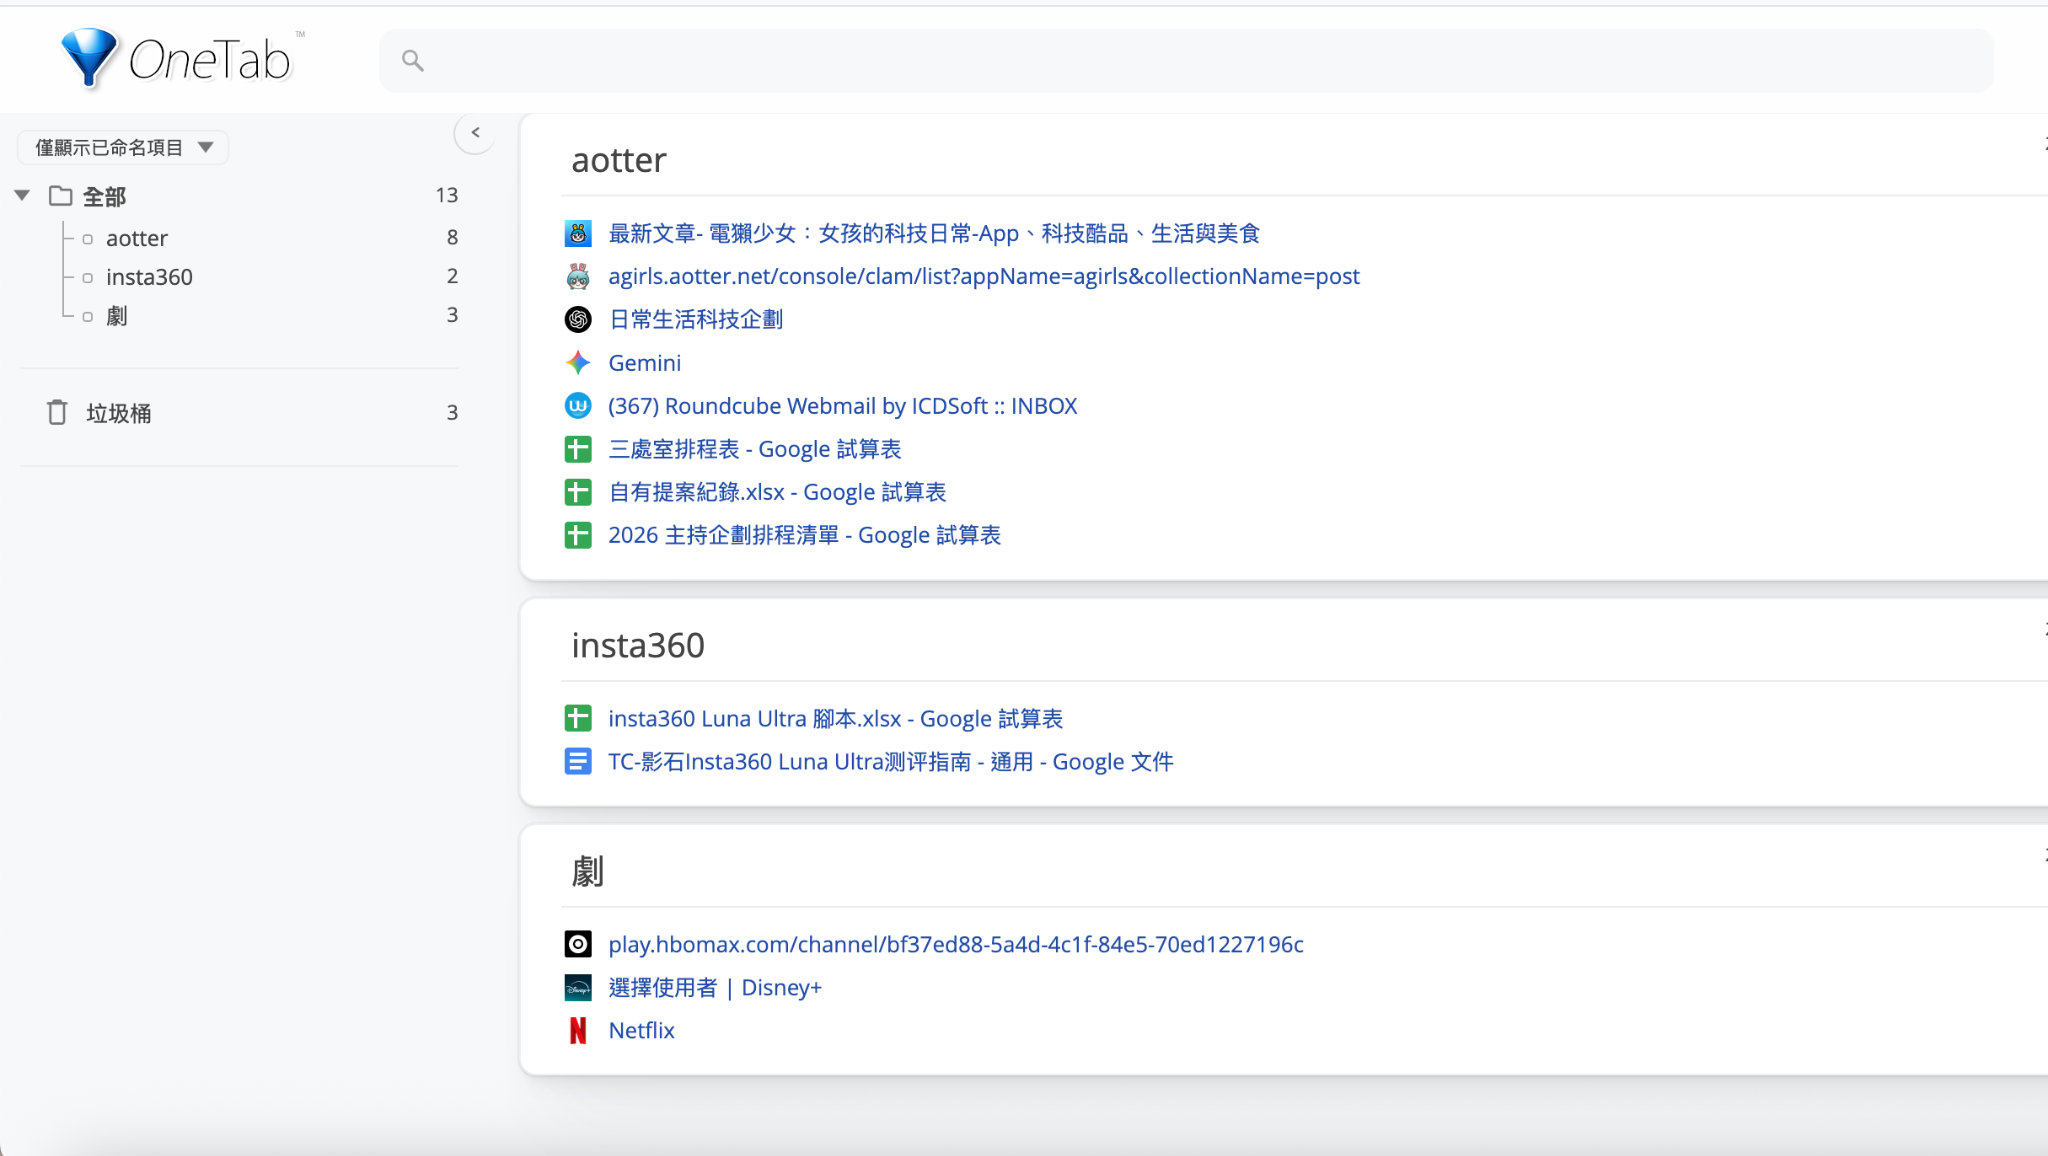Open the 垃圾桶 trash entry
The width and height of the screenshot is (2048, 1156).
tap(118, 413)
